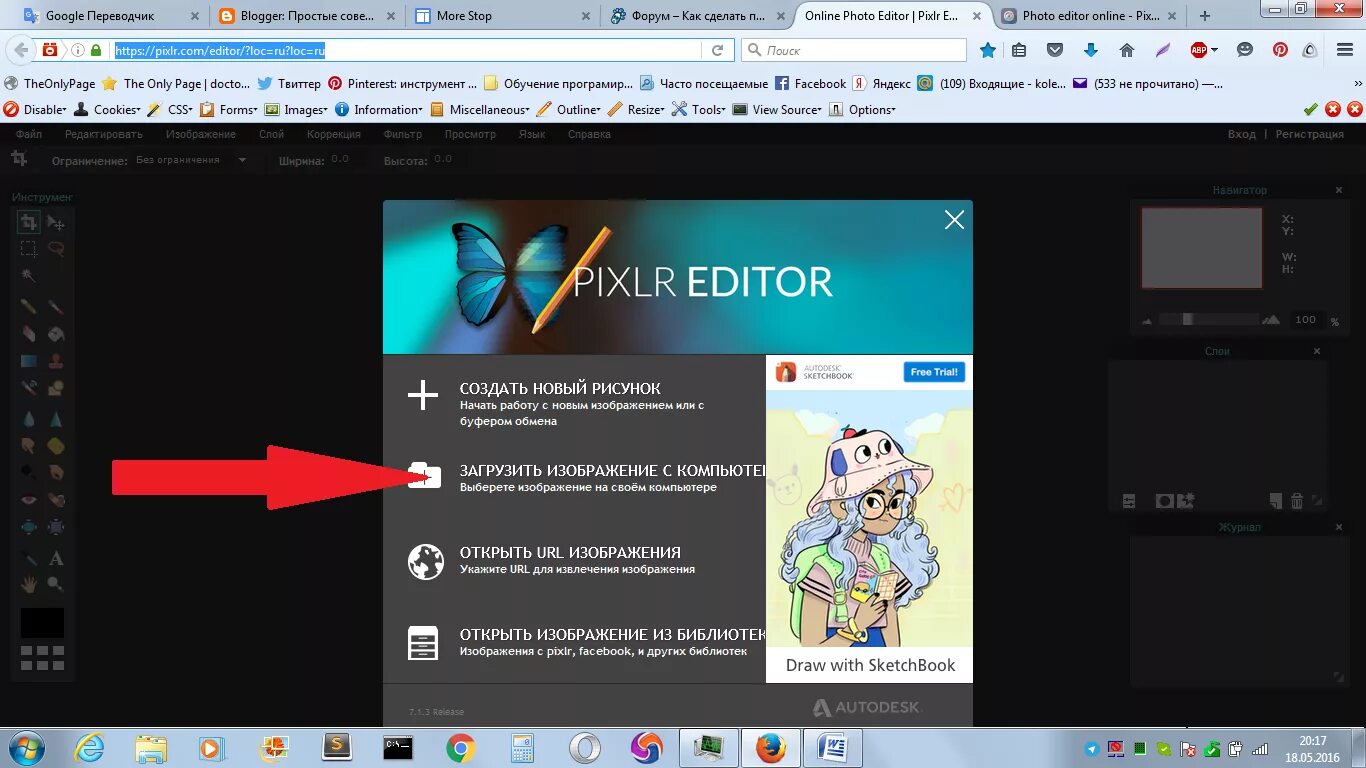
Task: Click the Pinterest toolbar icon
Action: (1280, 50)
